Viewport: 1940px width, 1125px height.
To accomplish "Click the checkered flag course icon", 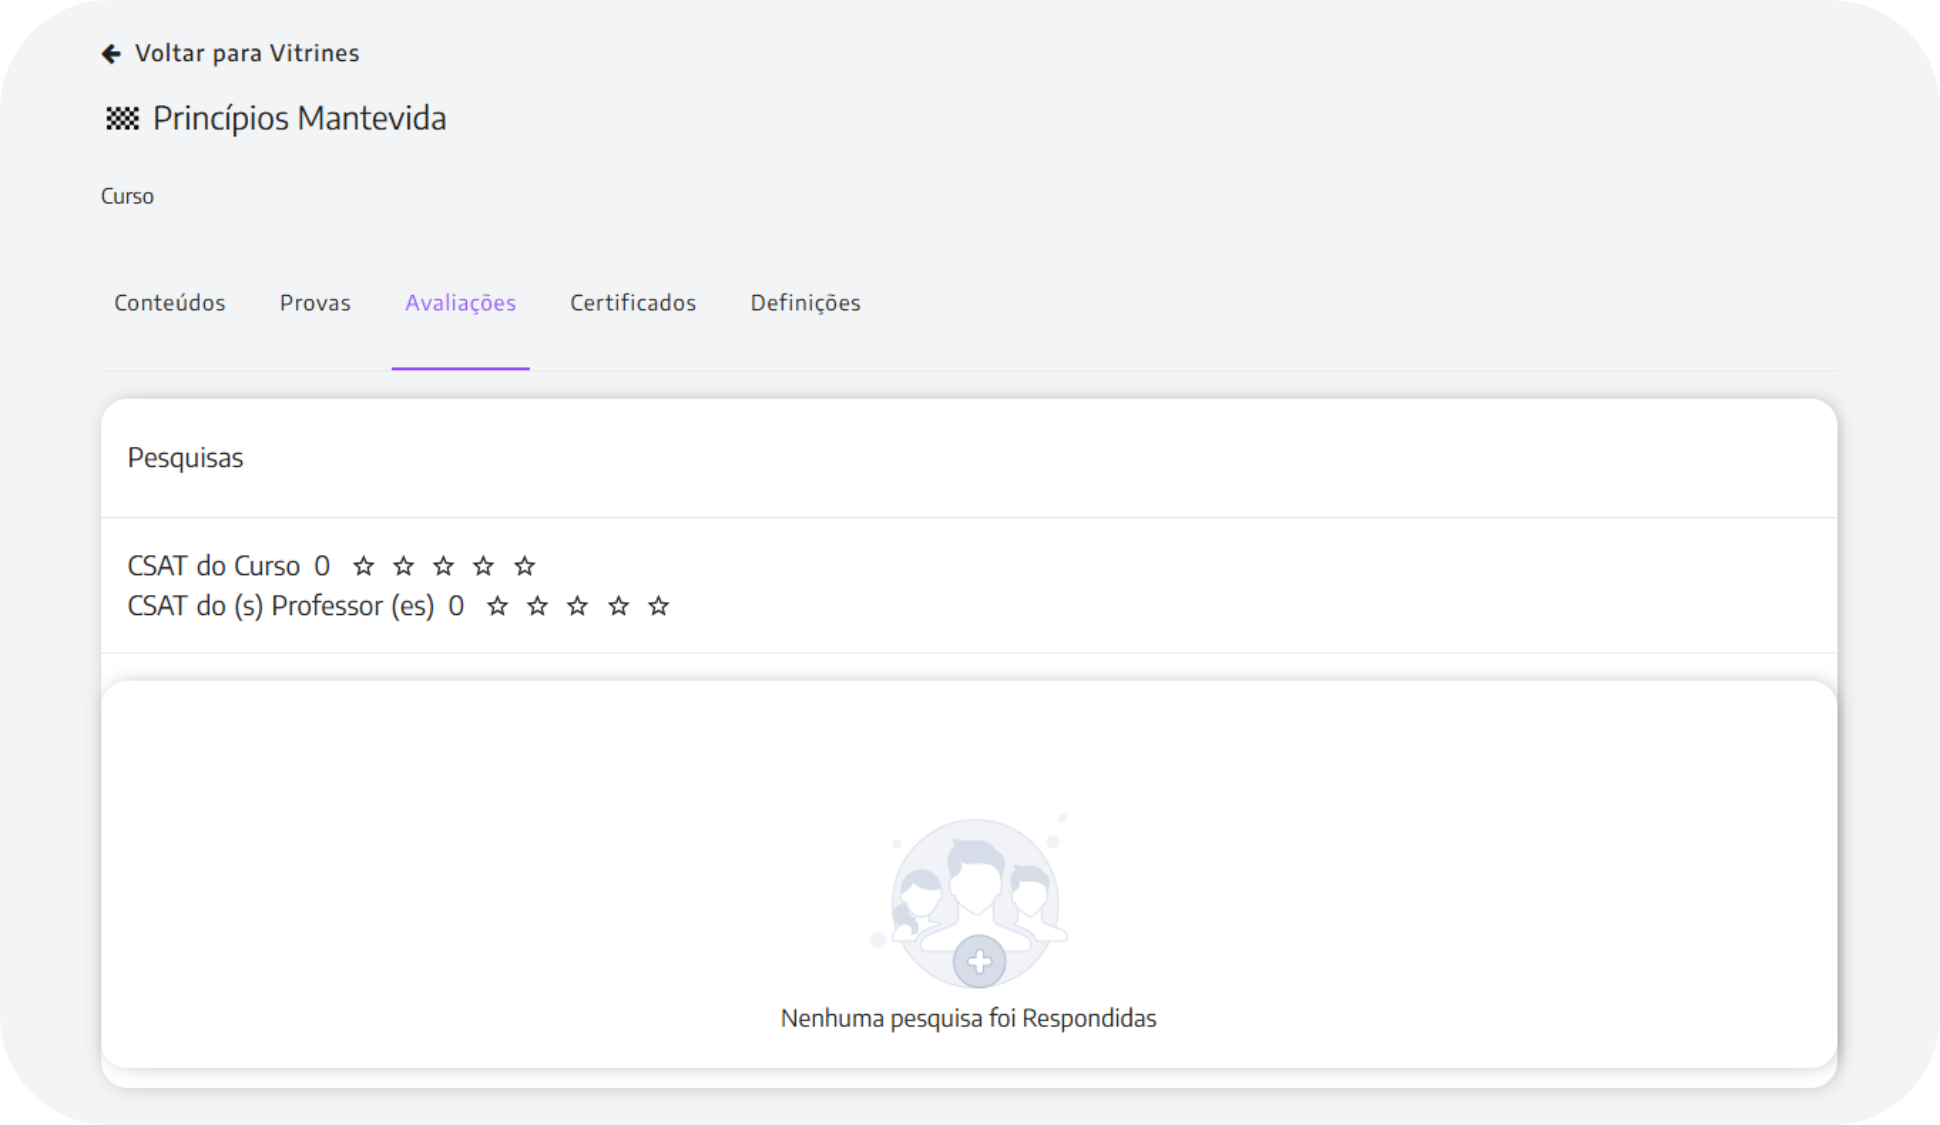I will [x=122, y=119].
